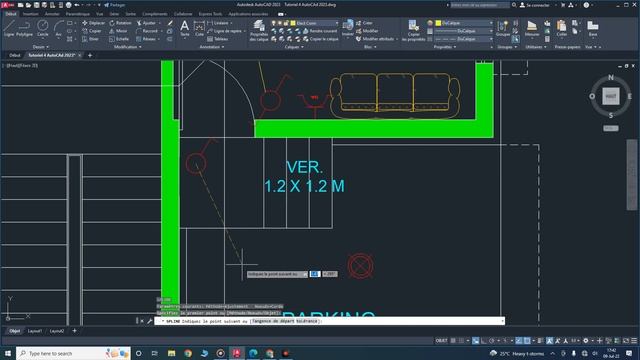Click the help search input field
This screenshot has height=360, width=640.
pyautogui.click(x=480, y=5)
